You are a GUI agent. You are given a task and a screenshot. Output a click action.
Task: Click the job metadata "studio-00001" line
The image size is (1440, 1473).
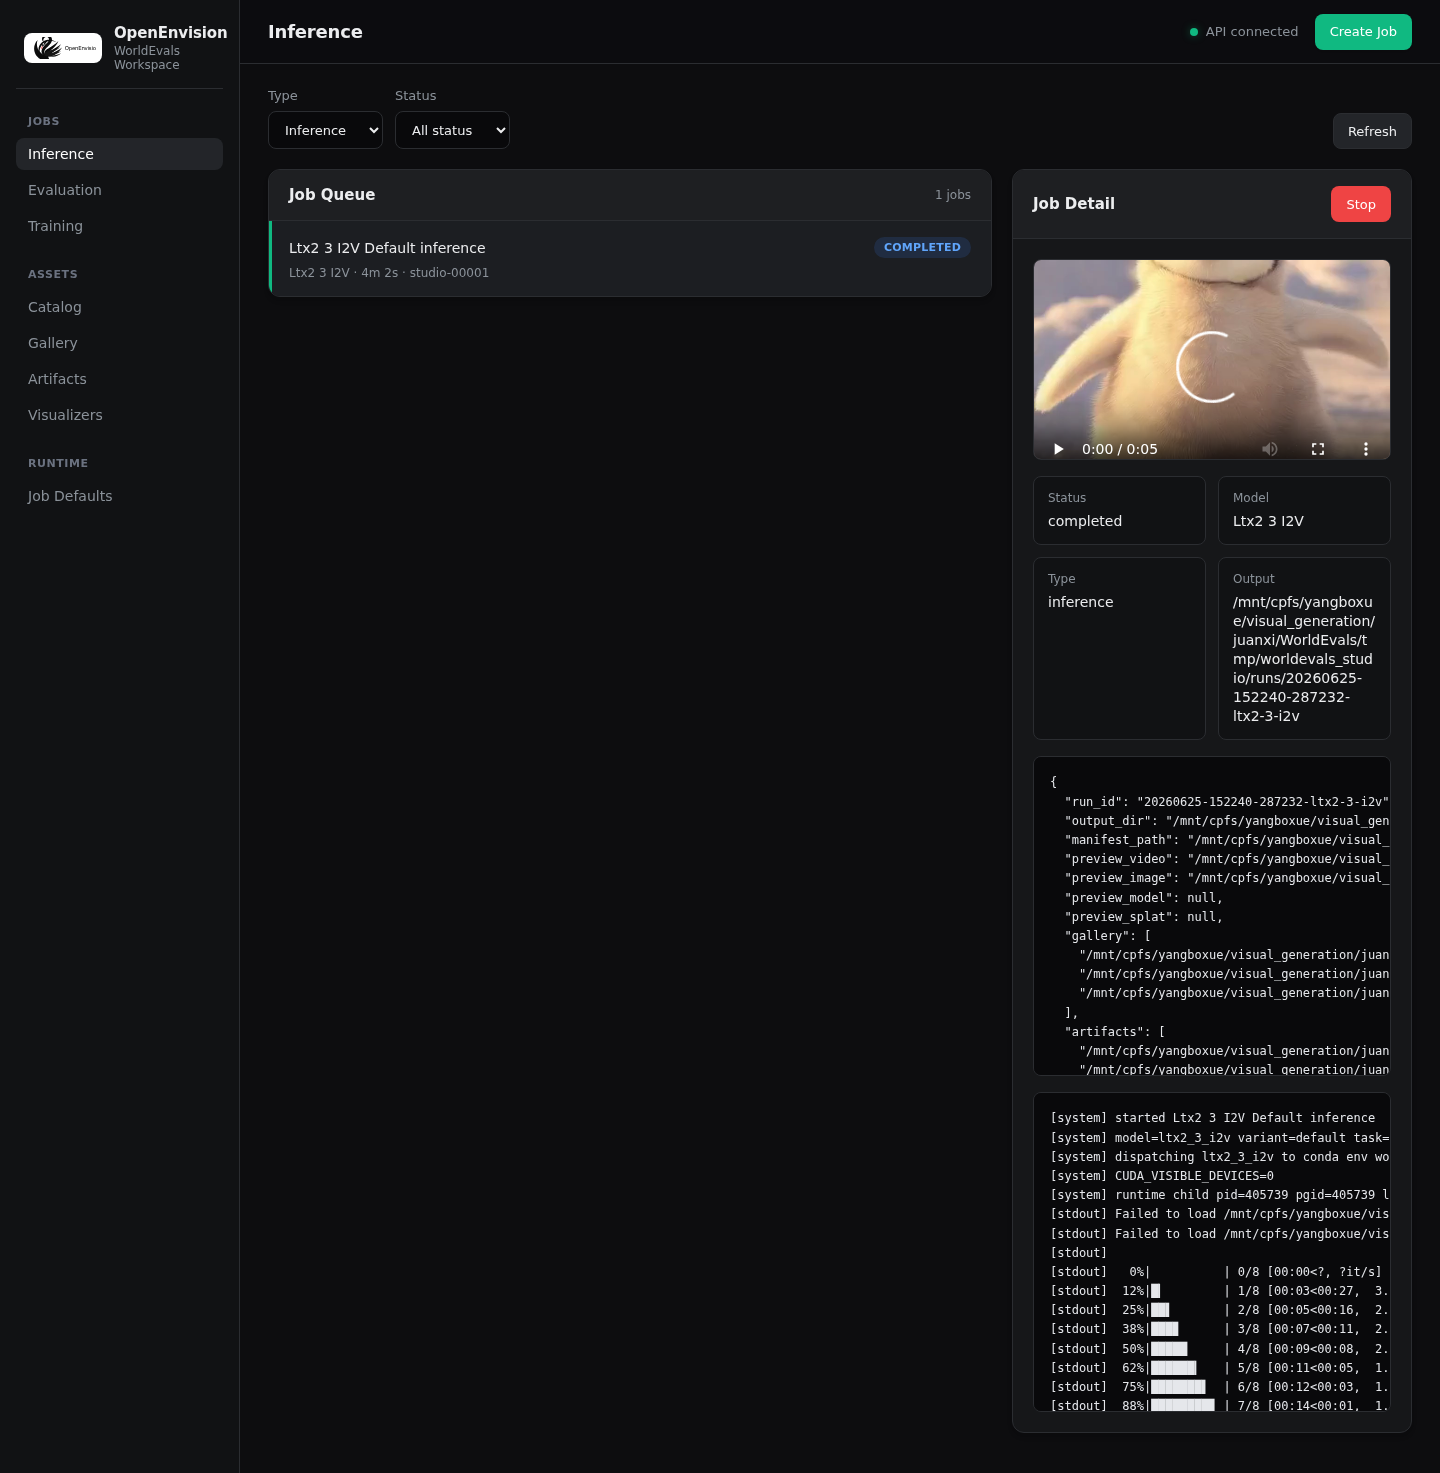[x=389, y=273]
